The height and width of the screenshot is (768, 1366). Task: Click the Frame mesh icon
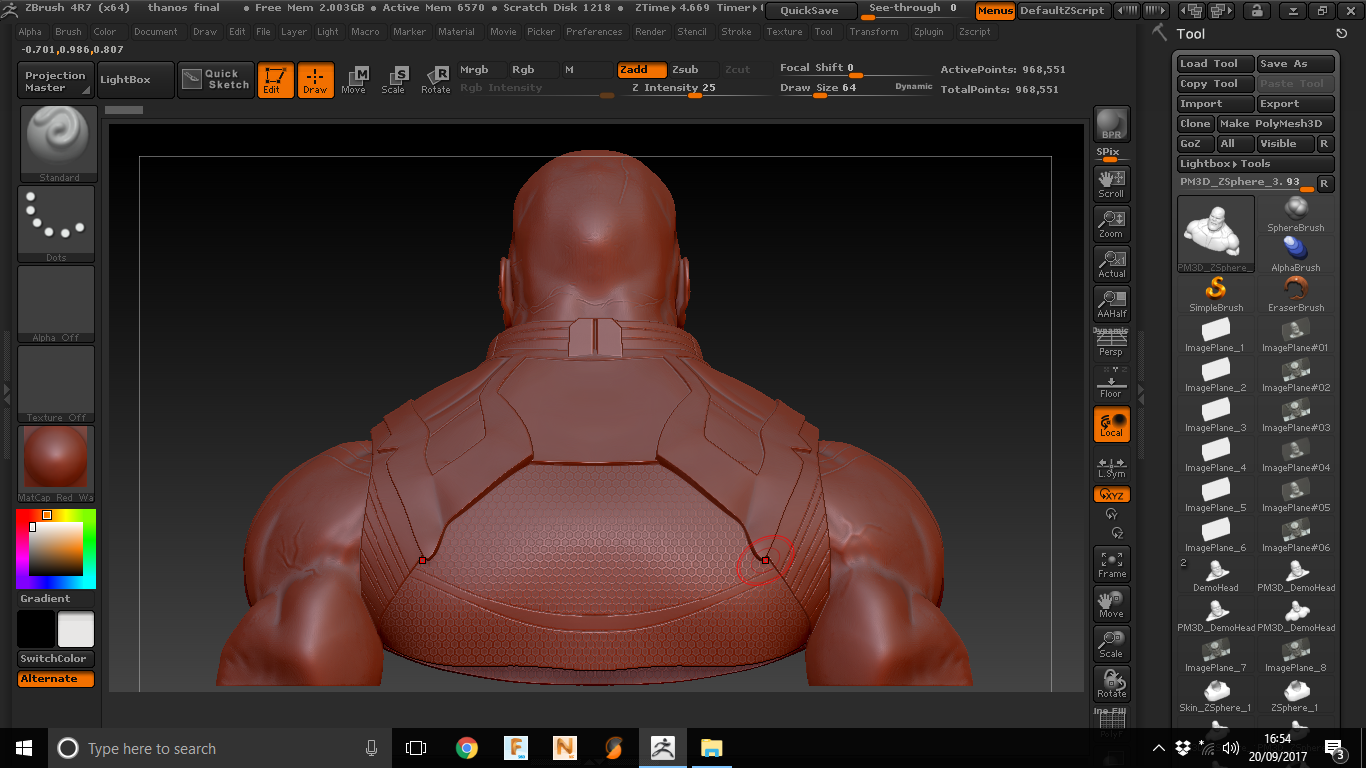point(1111,563)
